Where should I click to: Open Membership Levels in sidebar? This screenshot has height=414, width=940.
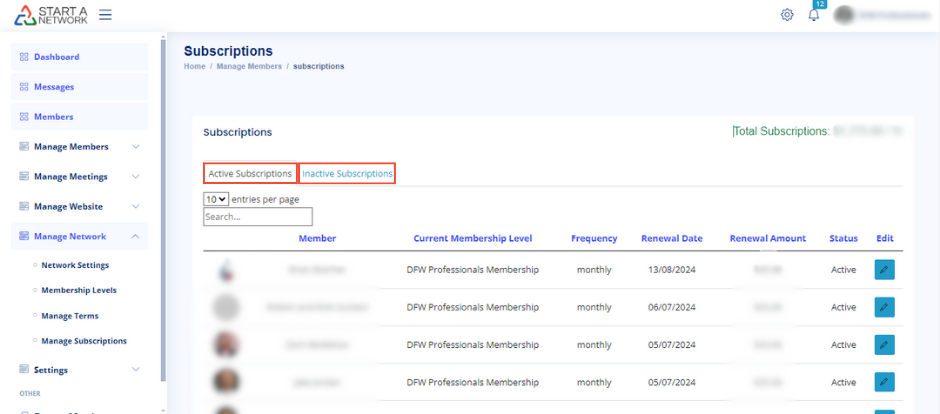click(x=78, y=290)
